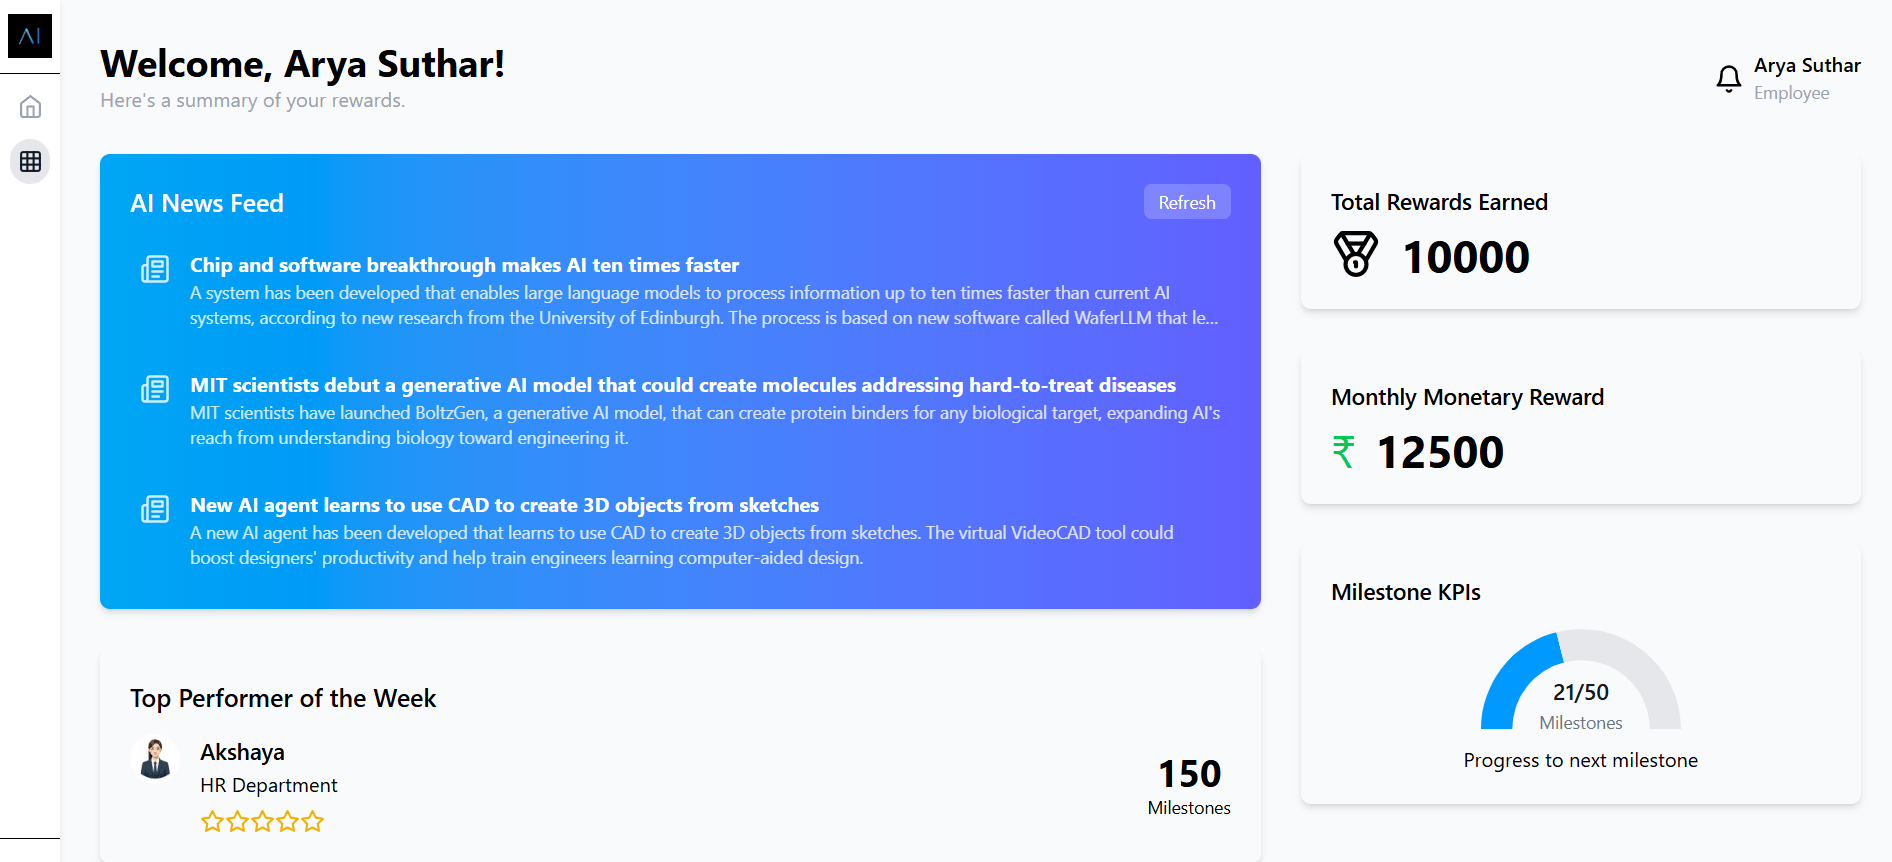
Task: Open the New AI agent CAD headline
Action: pyautogui.click(x=504, y=505)
